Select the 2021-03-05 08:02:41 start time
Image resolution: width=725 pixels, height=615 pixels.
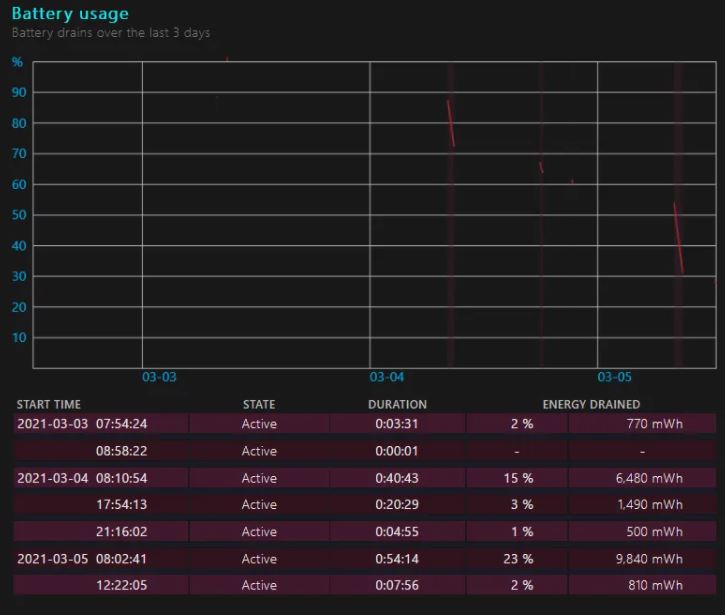point(82,559)
